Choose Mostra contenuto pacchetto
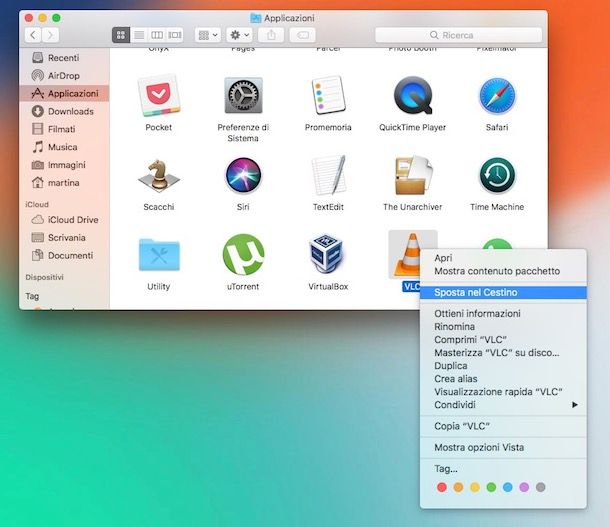The image size is (610, 527). click(x=503, y=271)
